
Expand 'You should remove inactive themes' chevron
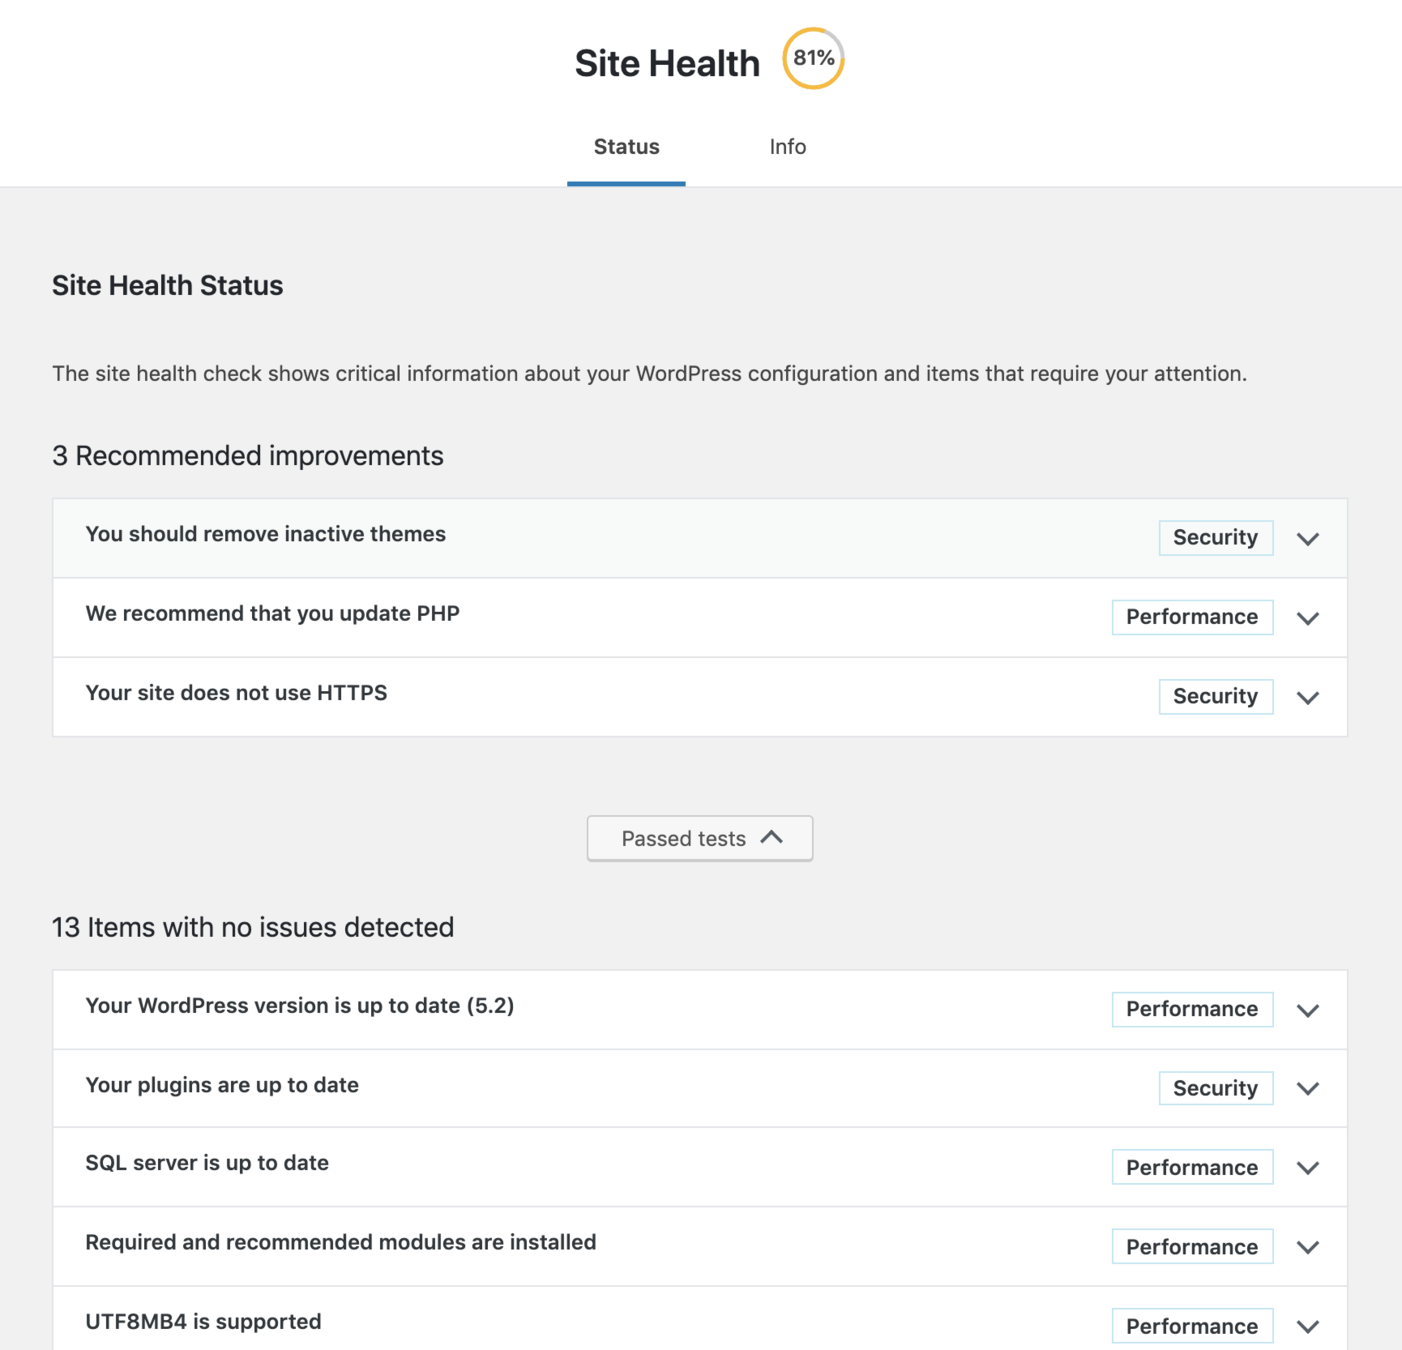[x=1308, y=539]
